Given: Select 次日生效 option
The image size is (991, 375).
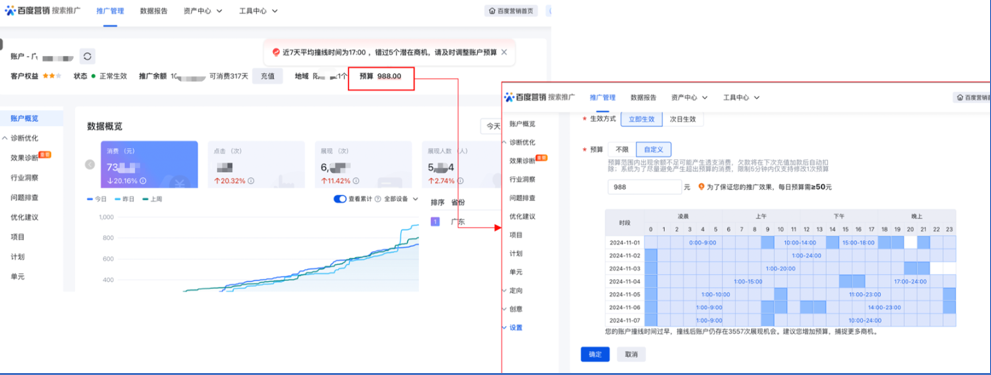Looking at the screenshot, I should click(x=683, y=118).
